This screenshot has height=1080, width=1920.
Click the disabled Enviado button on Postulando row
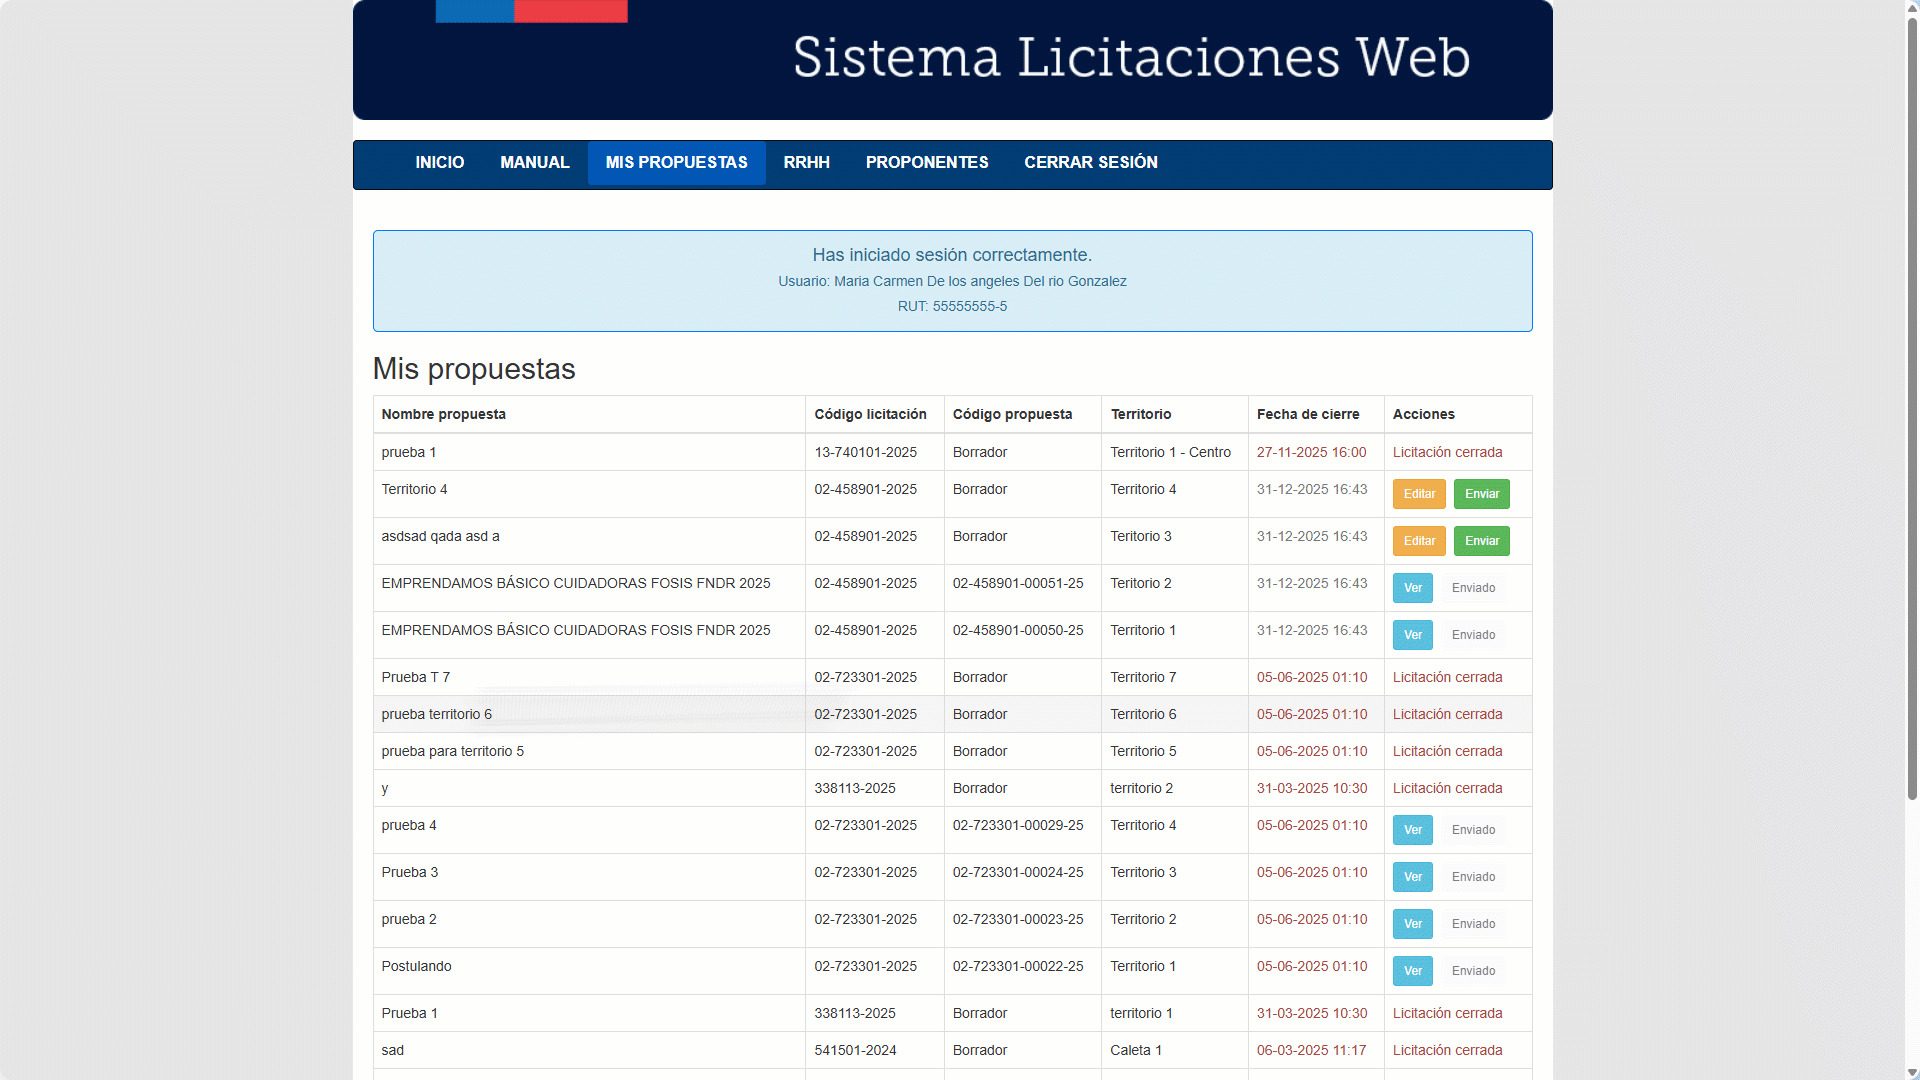click(1473, 971)
